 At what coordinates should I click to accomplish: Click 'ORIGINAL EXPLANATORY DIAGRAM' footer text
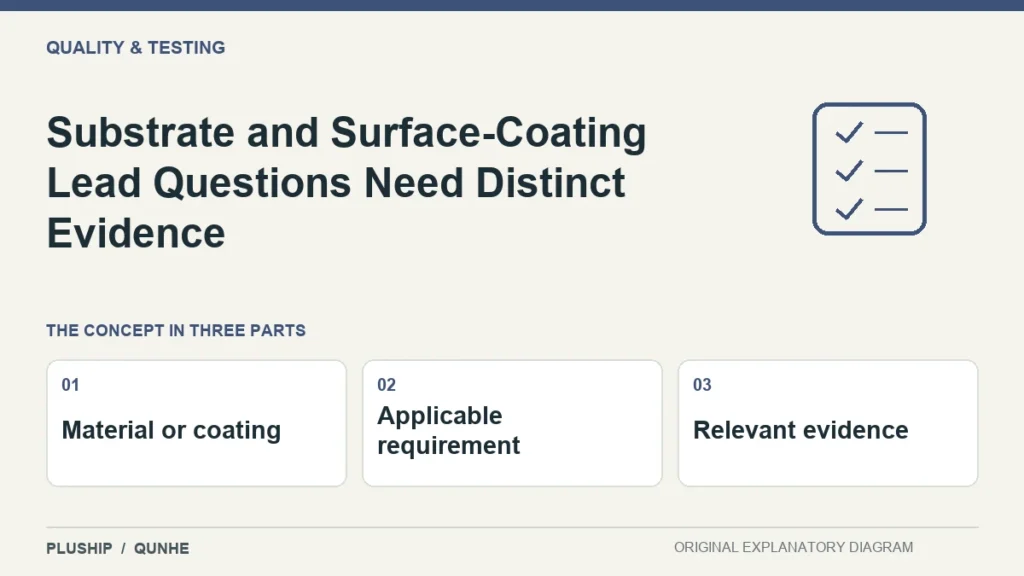pyautogui.click(x=793, y=547)
